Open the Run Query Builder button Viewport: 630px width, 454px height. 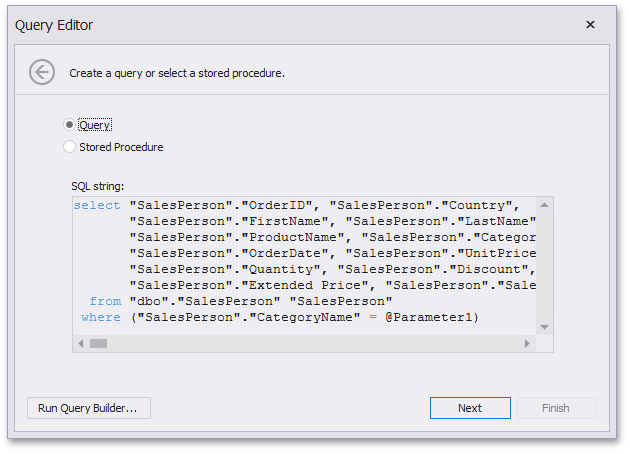point(89,408)
